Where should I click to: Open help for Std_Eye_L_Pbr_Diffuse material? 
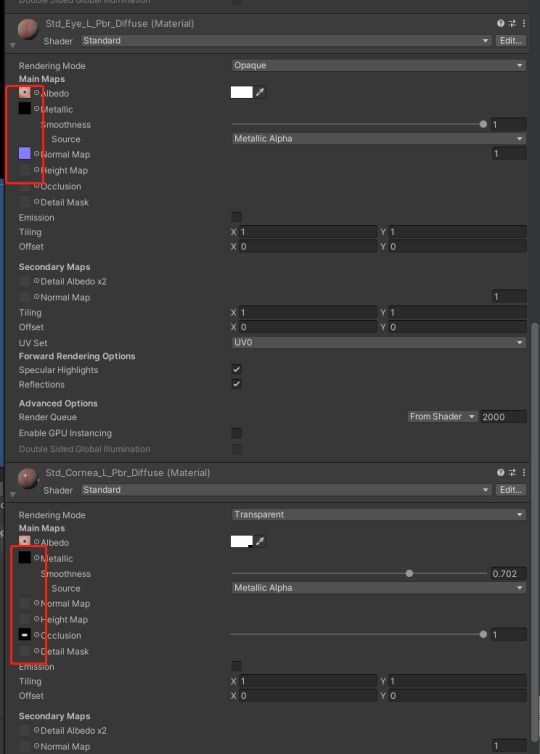[501, 24]
